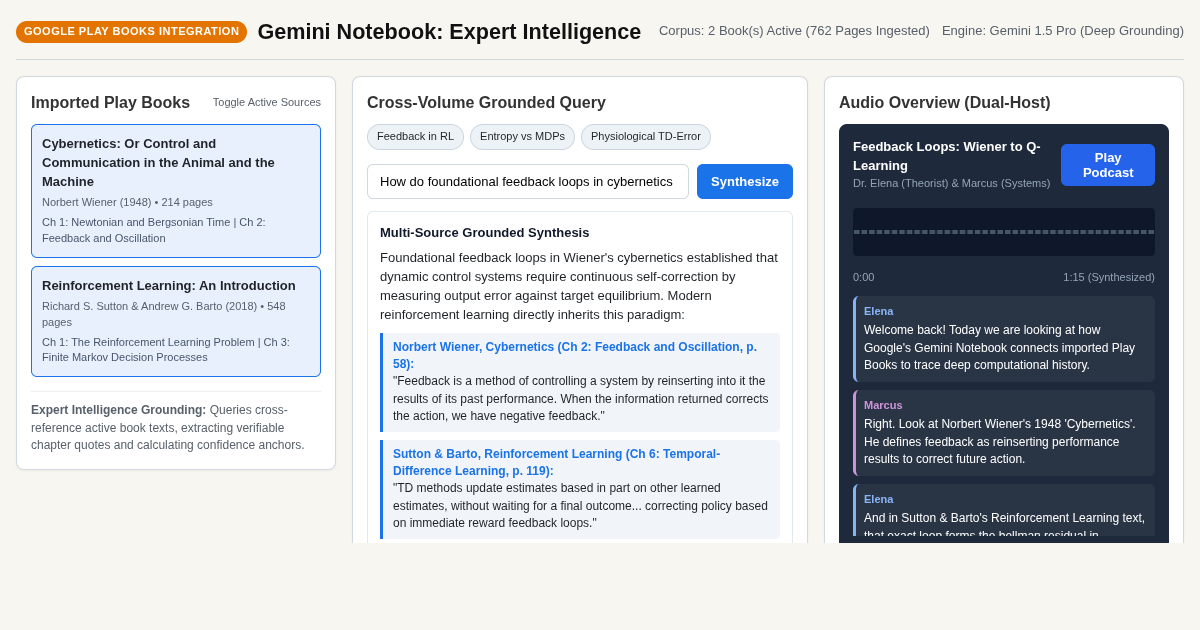Click the Audio Overview (Dual-Host) heading
The width and height of the screenshot is (1200, 630).
945,103
